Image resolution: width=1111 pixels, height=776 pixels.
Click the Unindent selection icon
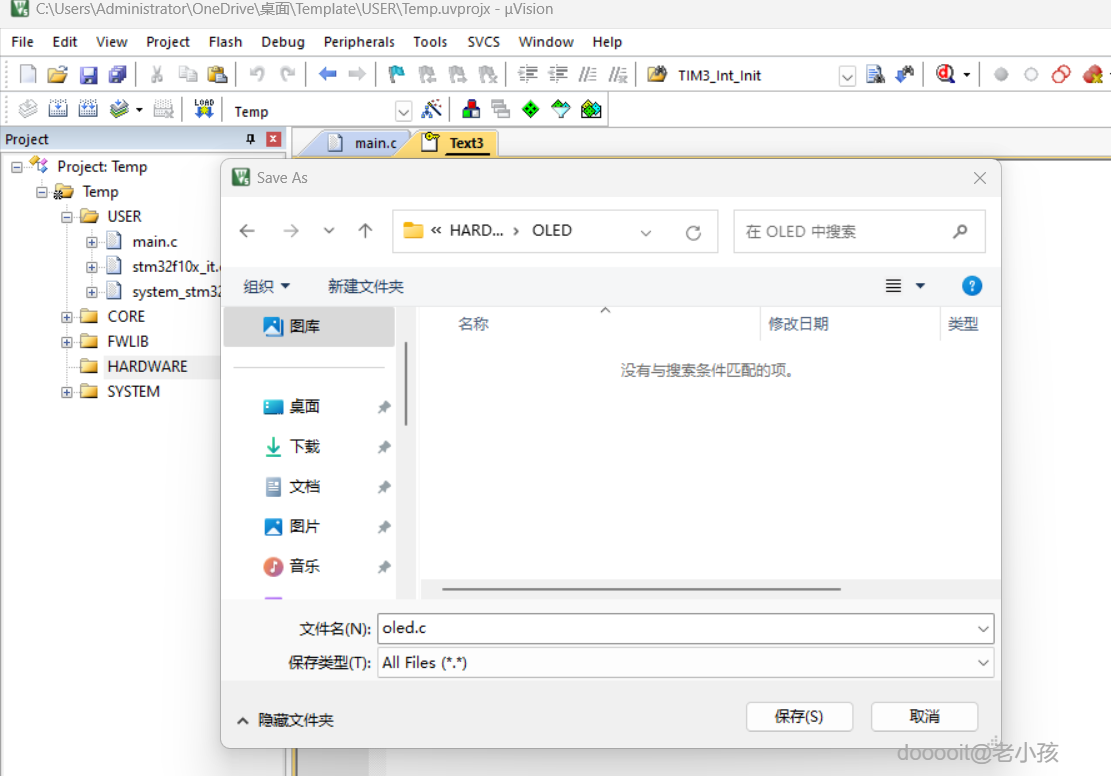click(558, 74)
